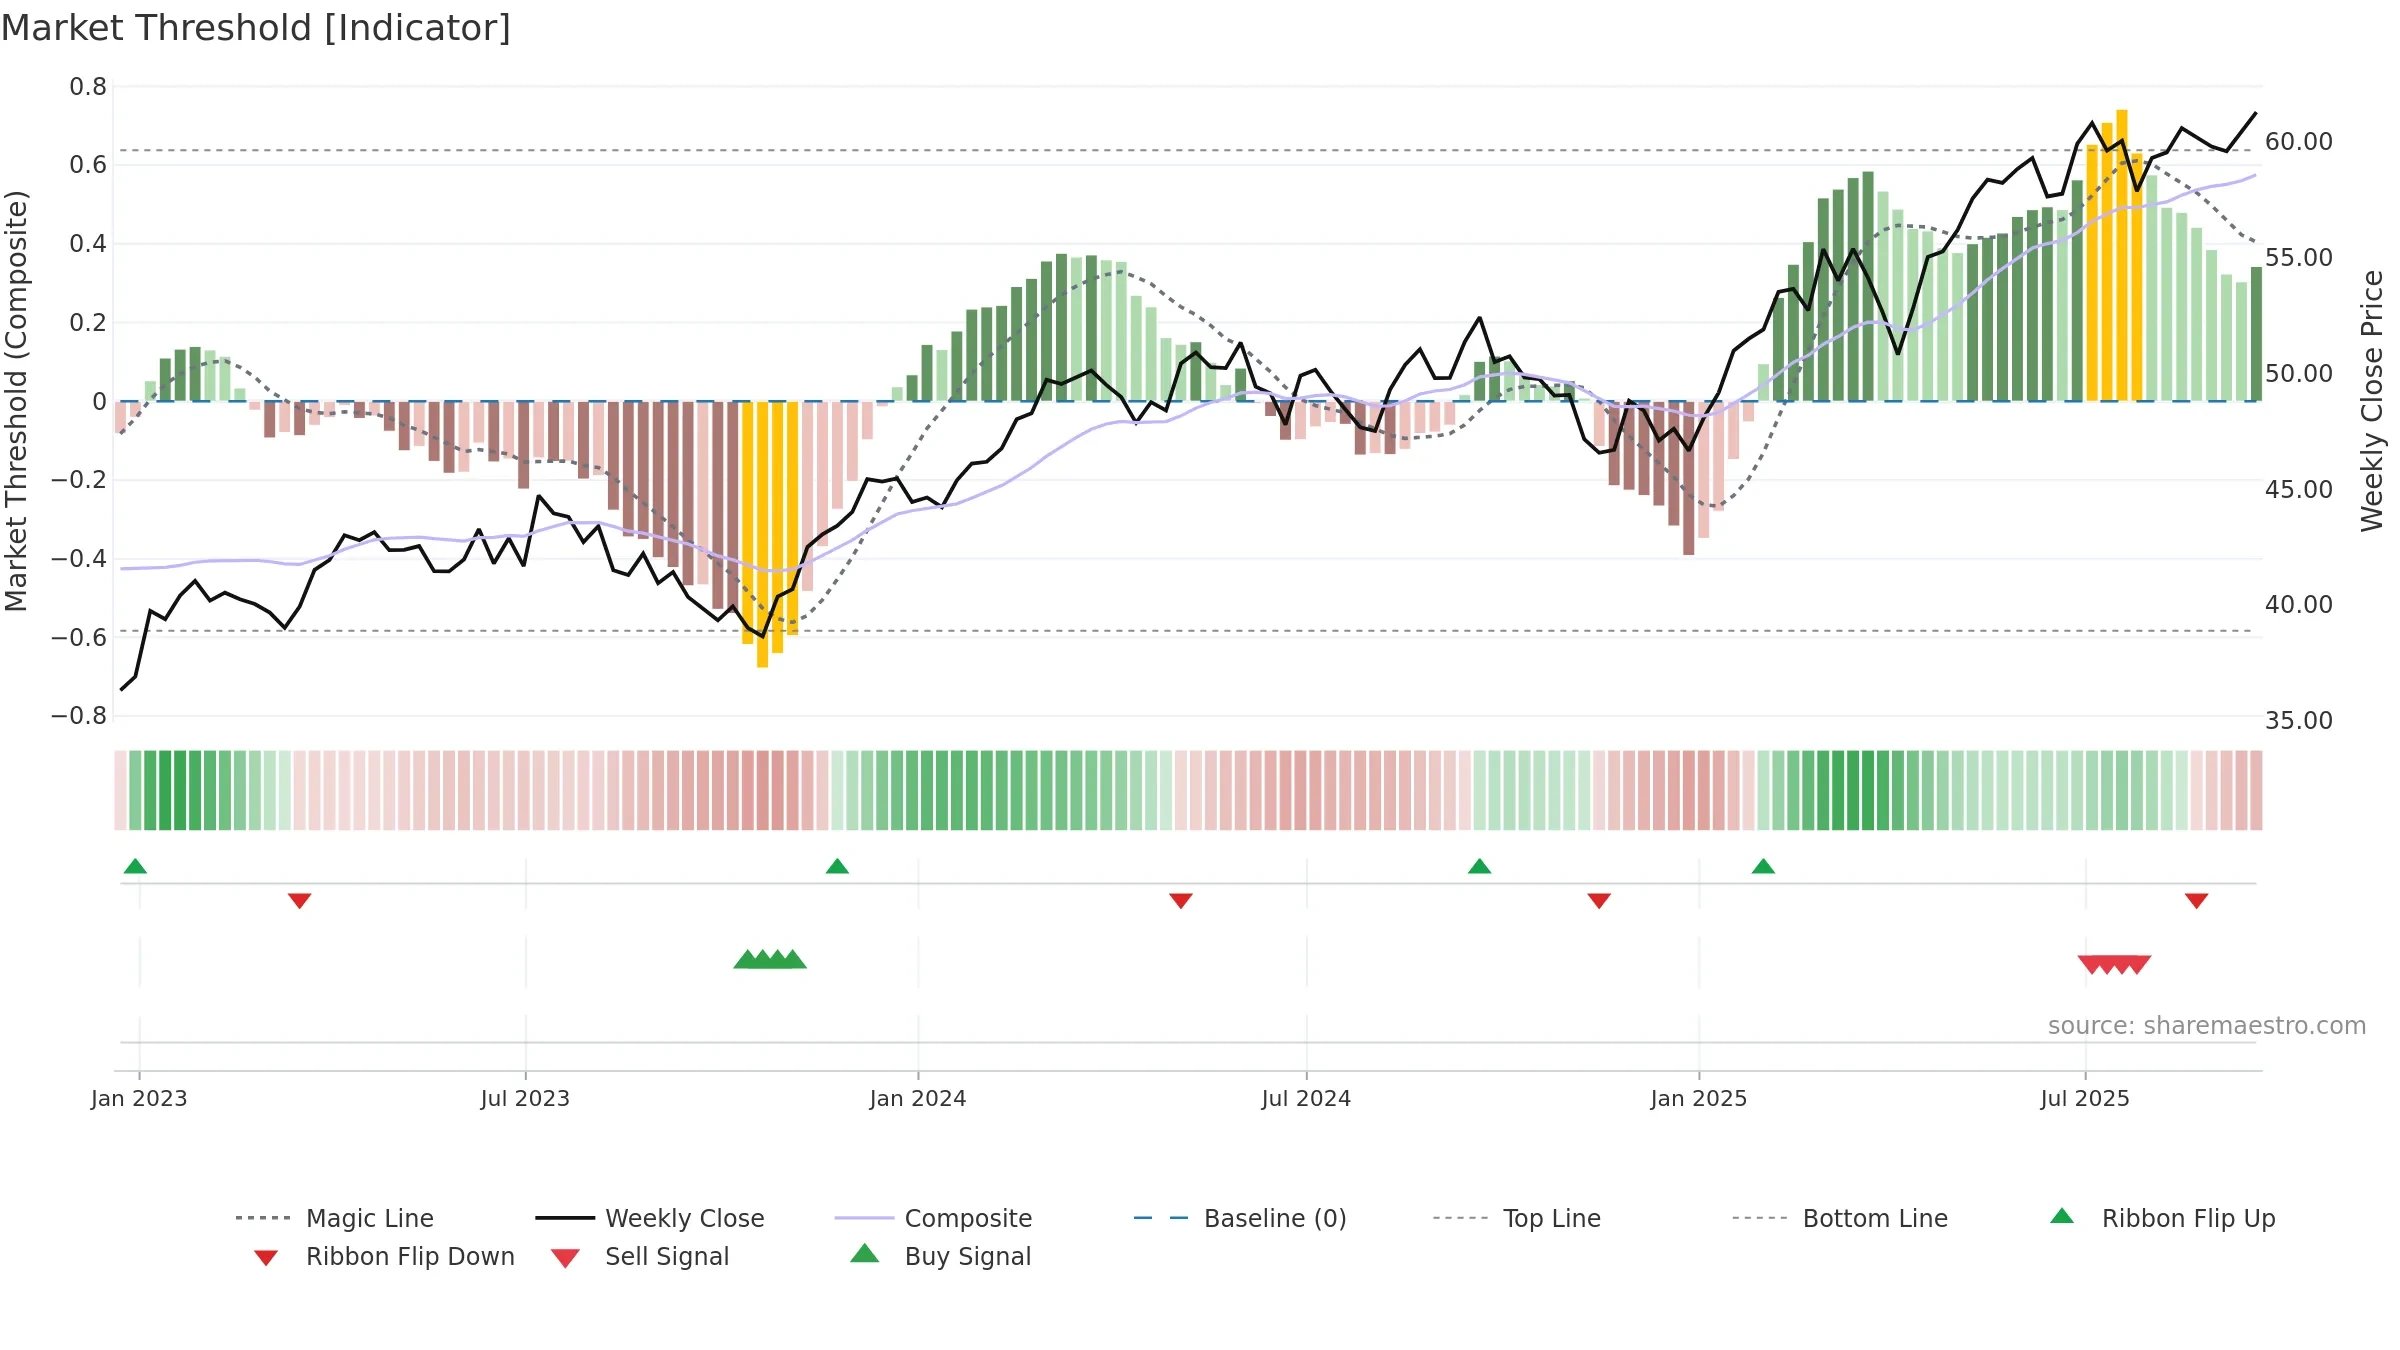This screenshot has width=2400, height=1350.
Task: Click the source: sharemaestro.com text
Action: [2207, 1026]
